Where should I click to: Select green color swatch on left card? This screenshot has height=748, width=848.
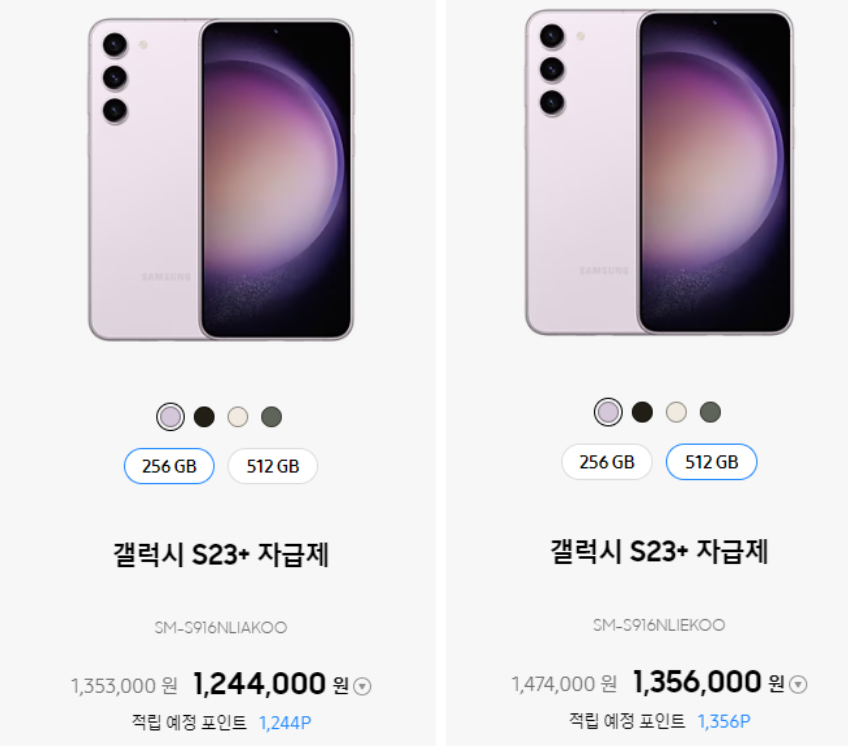271,417
